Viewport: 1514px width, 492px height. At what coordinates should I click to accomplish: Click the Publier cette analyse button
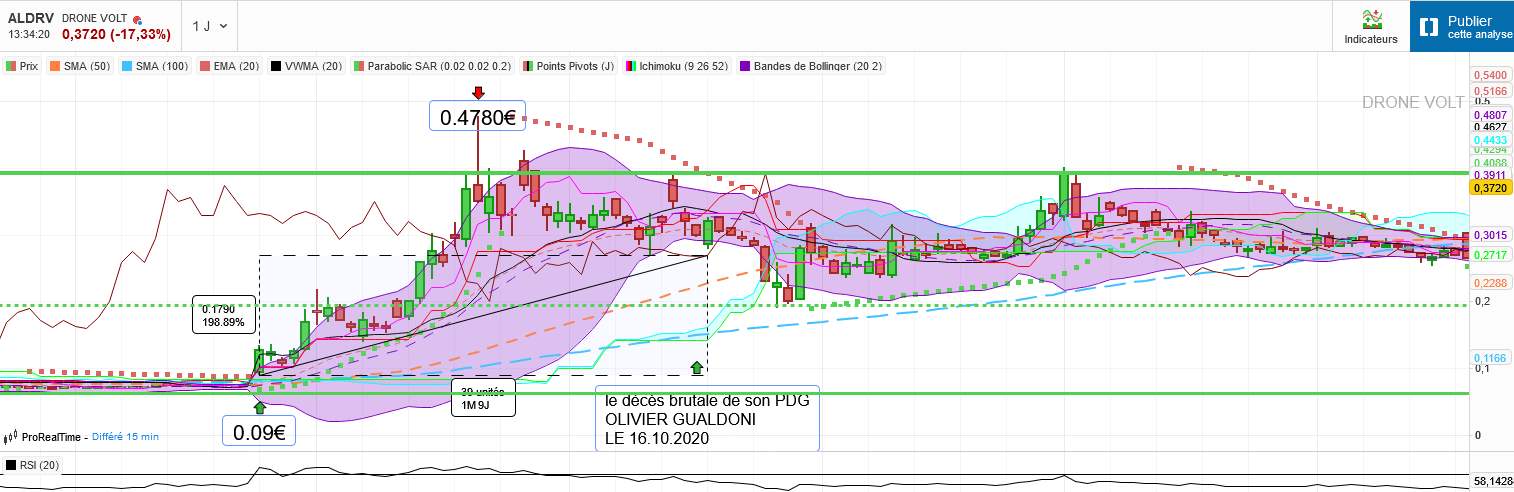point(1462,26)
